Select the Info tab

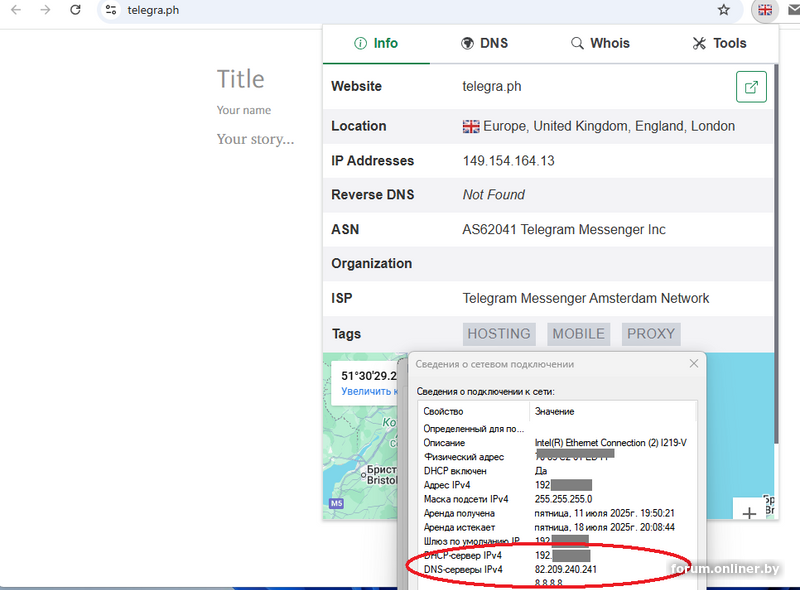click(x=376, y=43)
